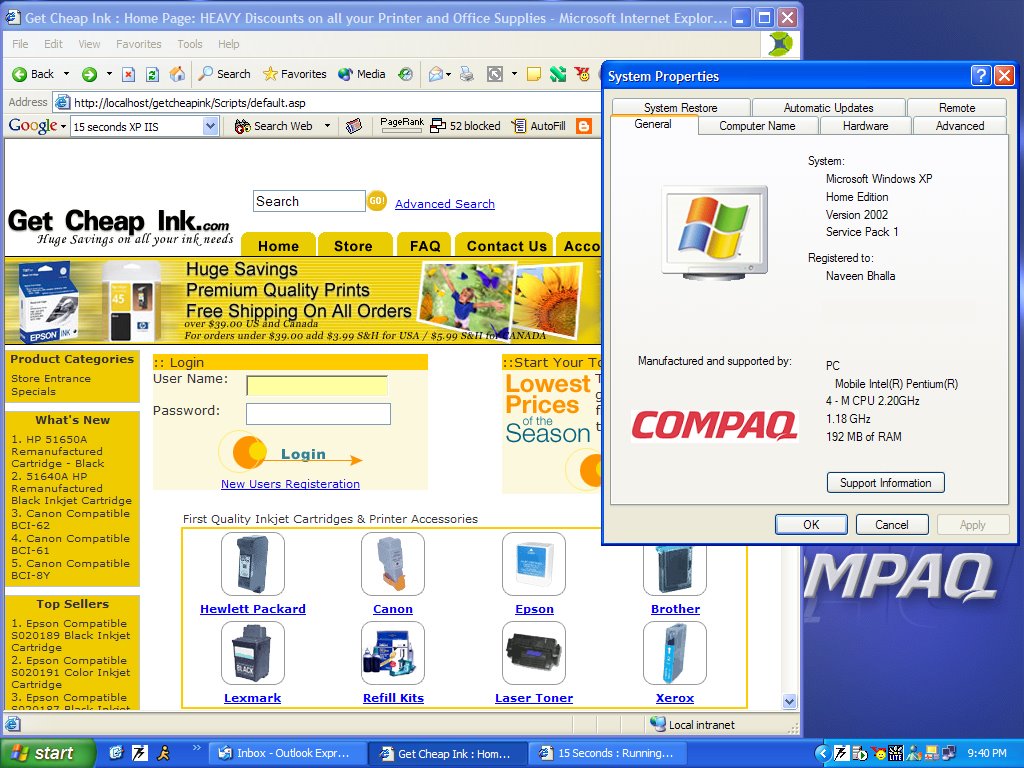Open the Refill Kits category link
Viewport: 1024px width, 768px height.
(393, 697)
